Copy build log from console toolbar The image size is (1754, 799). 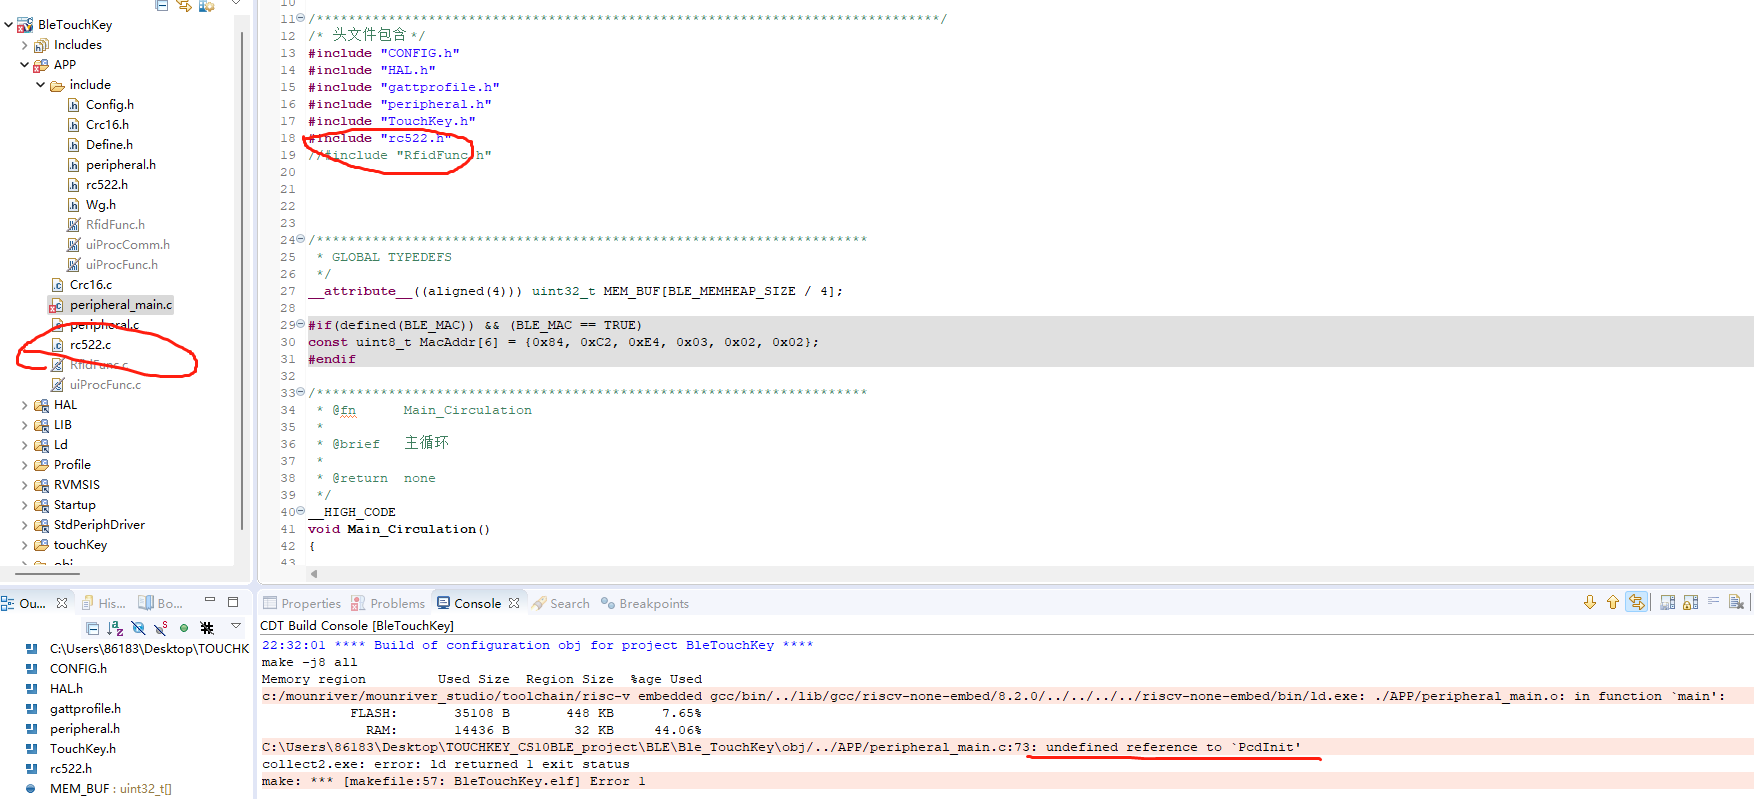(1667, 602)
